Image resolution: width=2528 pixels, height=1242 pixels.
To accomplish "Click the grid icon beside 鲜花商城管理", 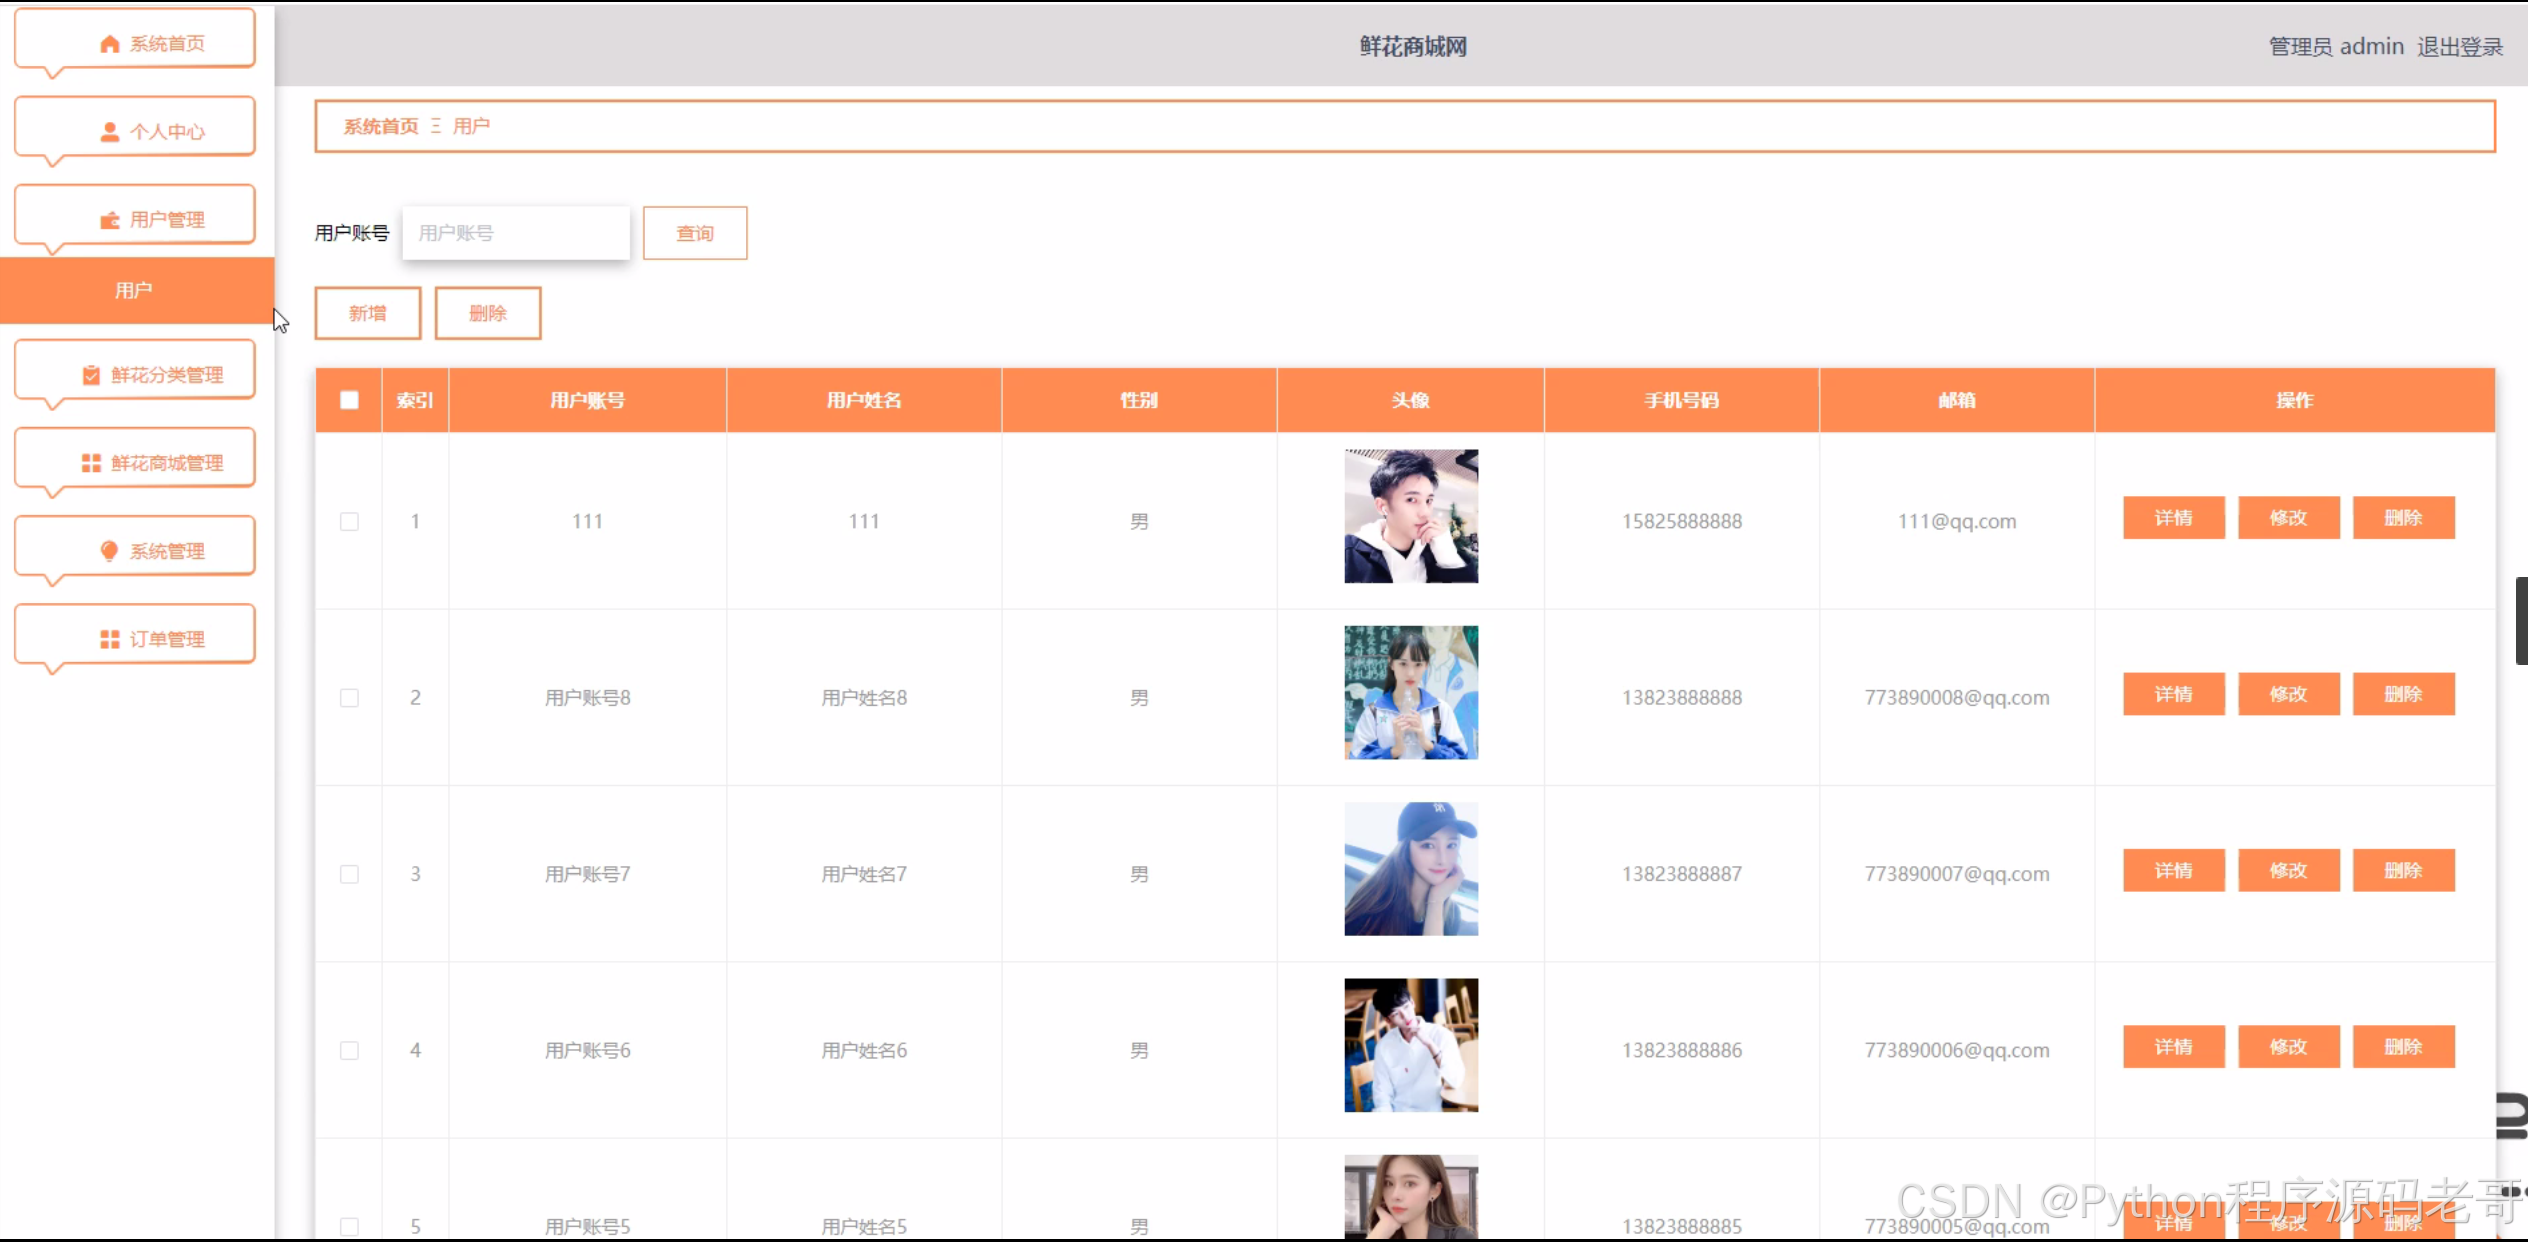I will [x=91, y=463].
